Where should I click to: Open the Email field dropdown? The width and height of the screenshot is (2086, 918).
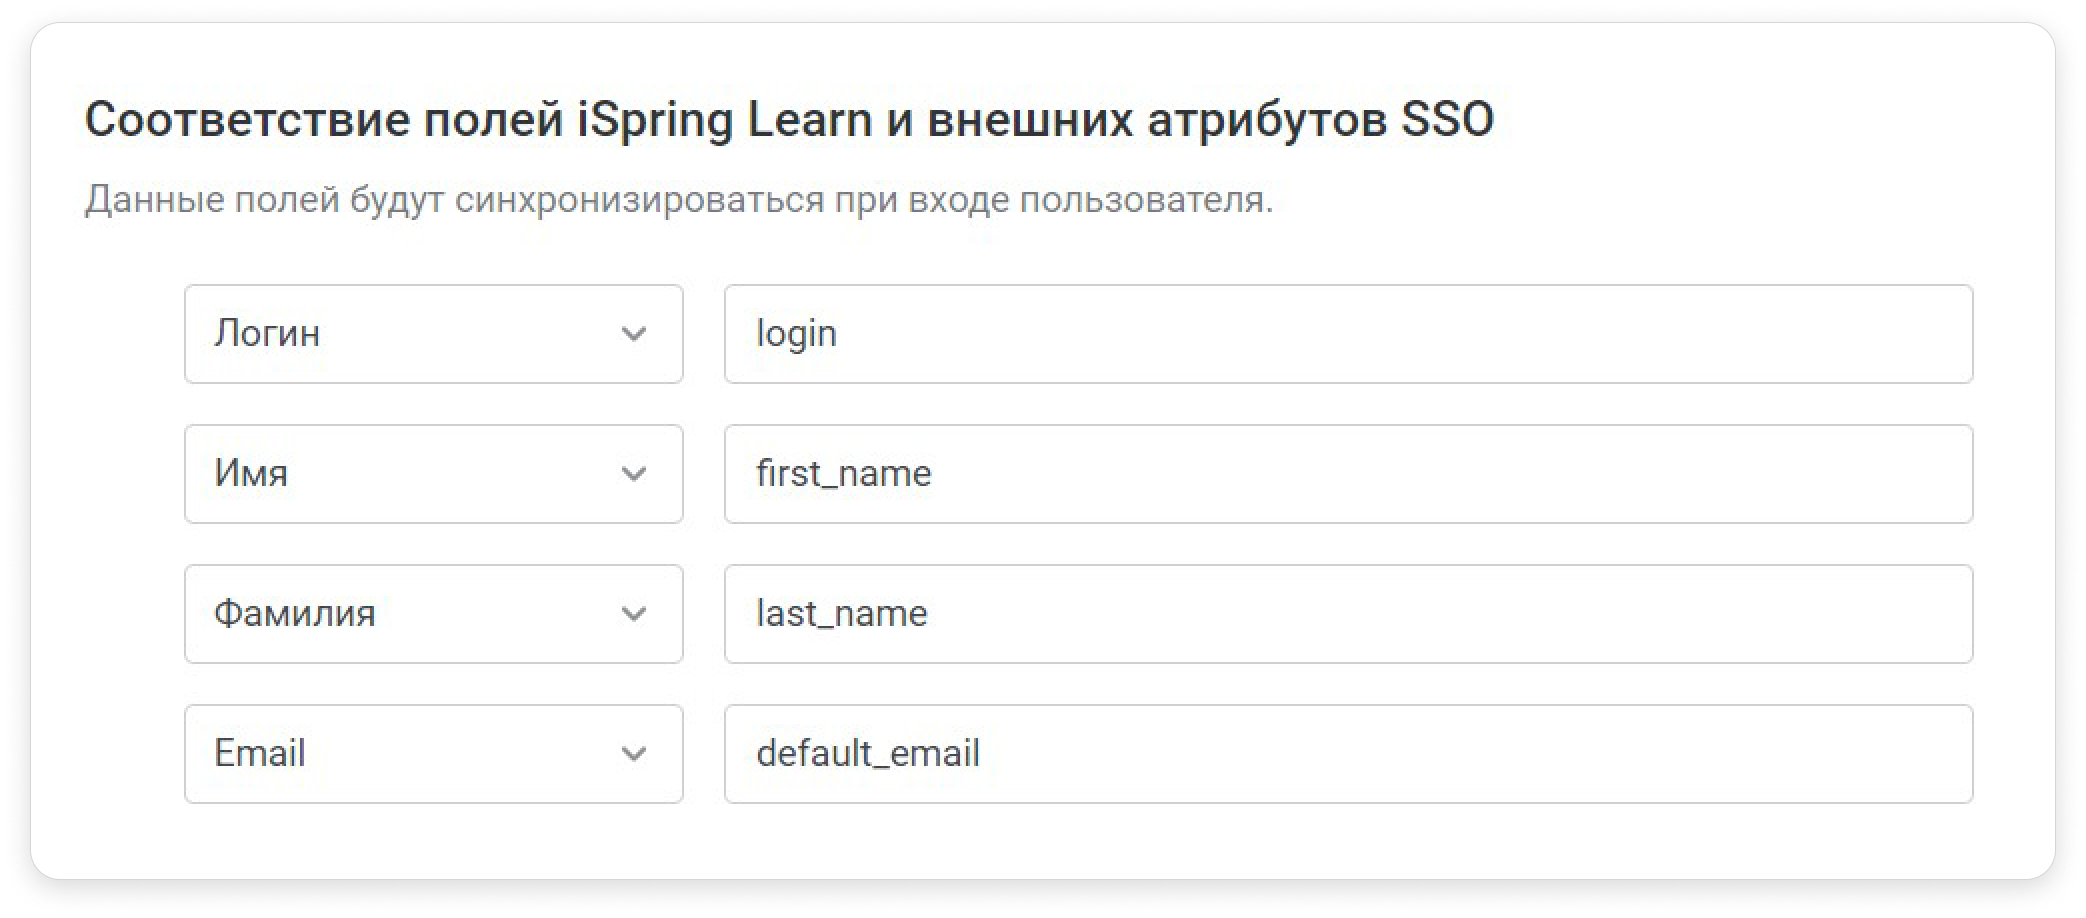(x=433, y=754)
